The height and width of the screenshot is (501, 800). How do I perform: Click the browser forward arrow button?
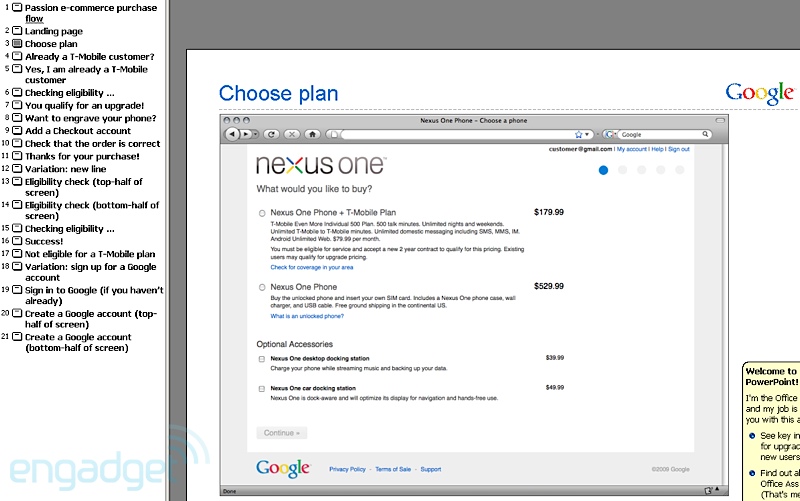tap(246, 134)
